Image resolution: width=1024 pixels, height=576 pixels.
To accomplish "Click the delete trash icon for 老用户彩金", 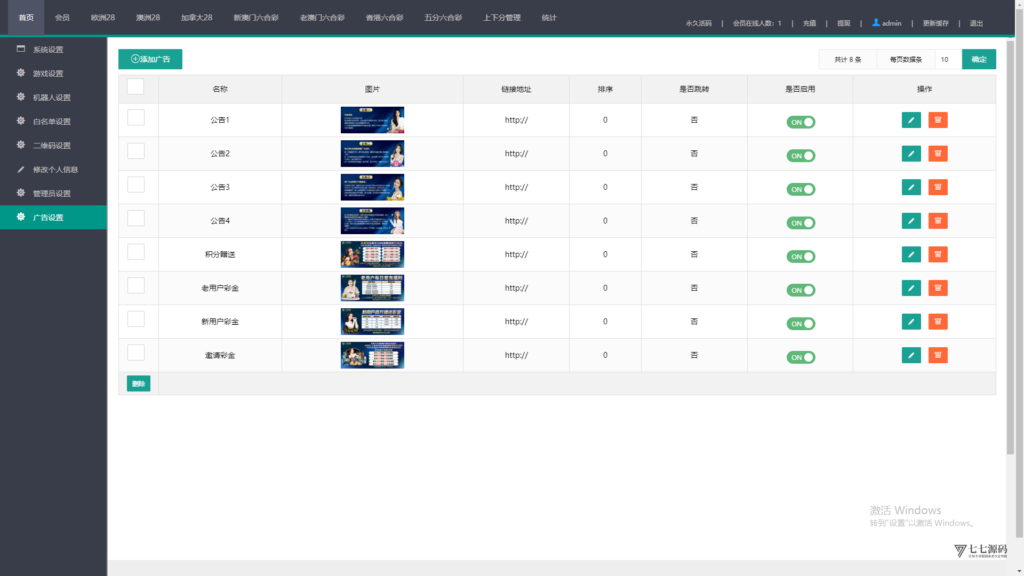I will pos(938,288).
